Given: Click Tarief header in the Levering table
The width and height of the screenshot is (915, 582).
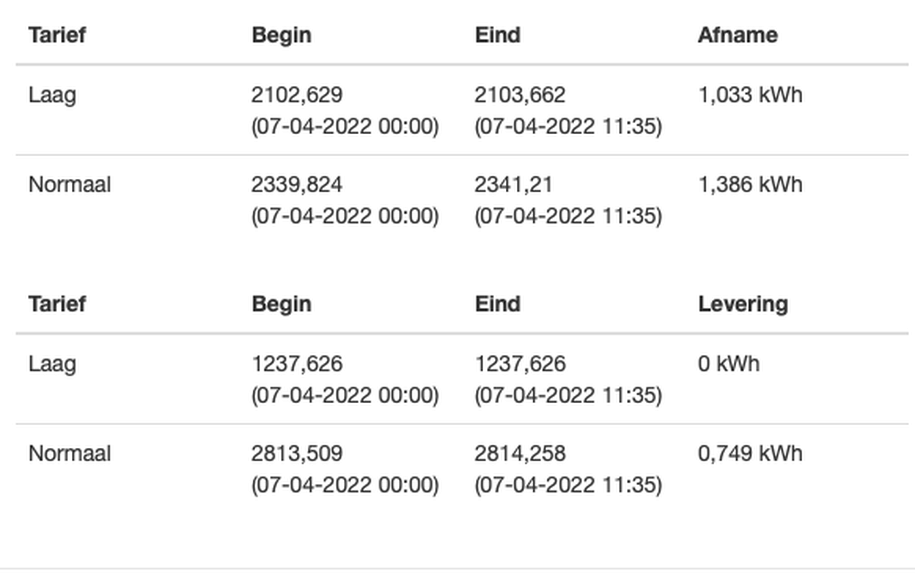Looking at the screenshot, I should pos(57,304).
